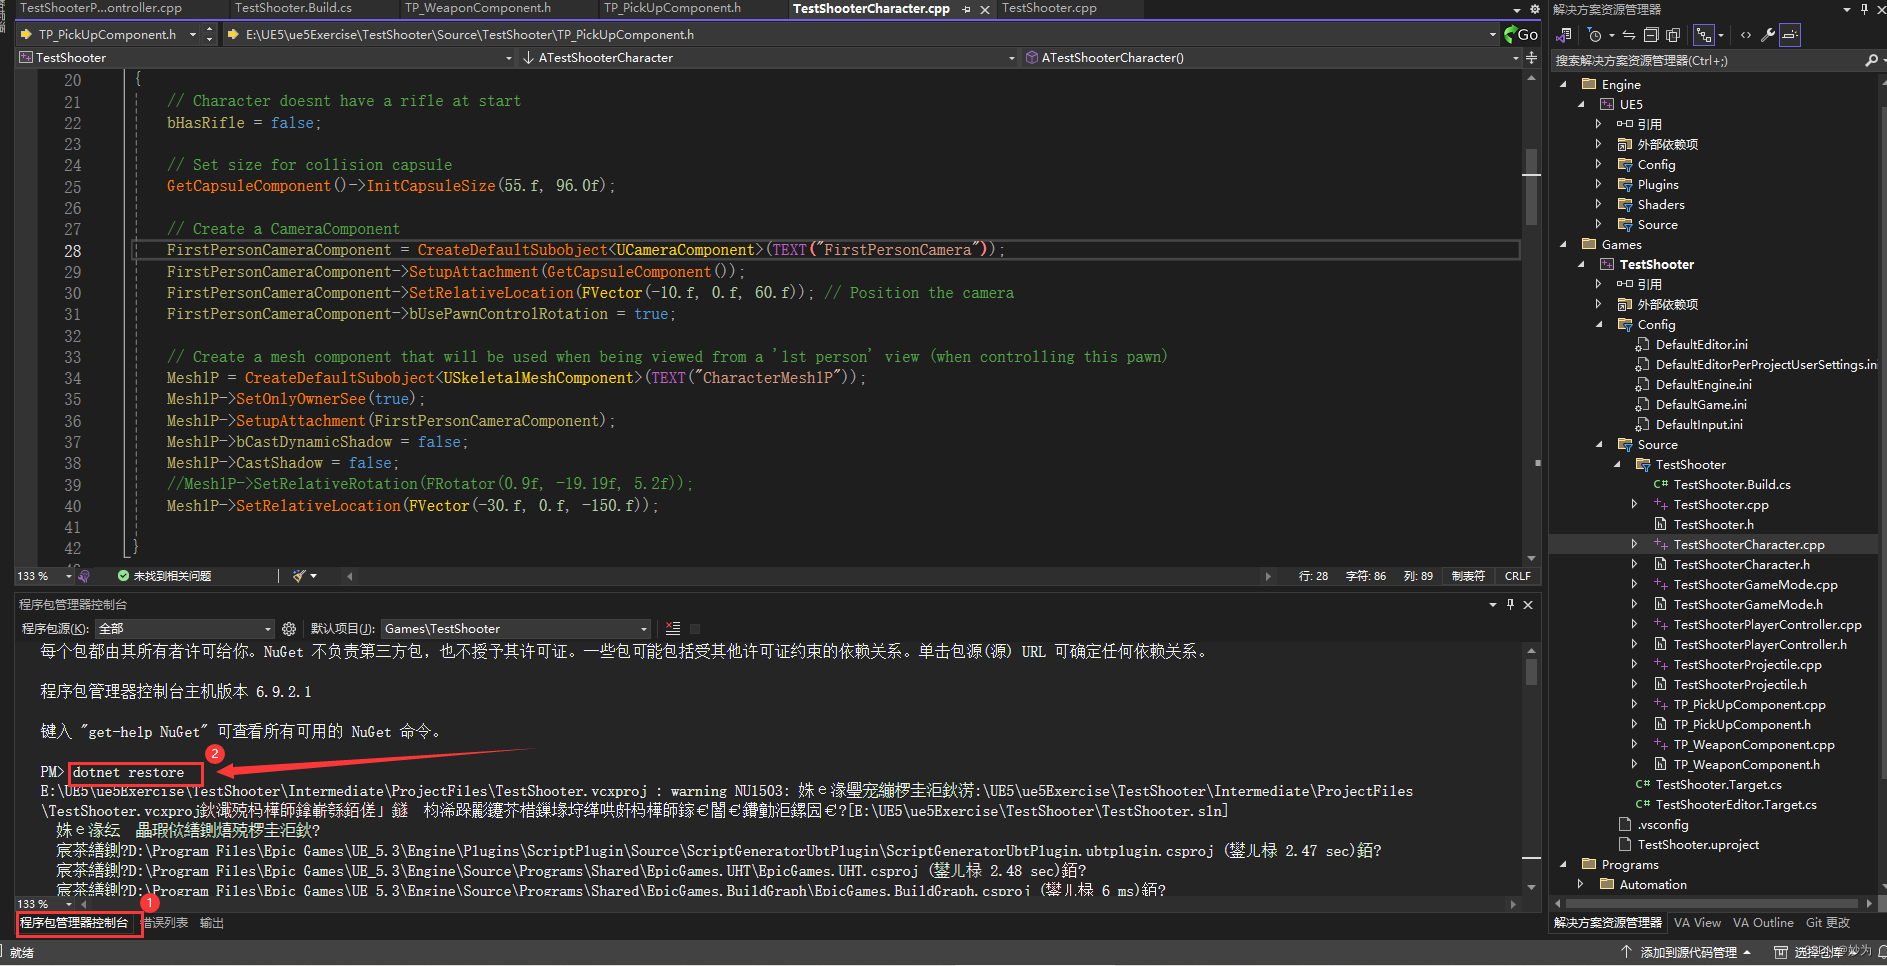Viewport: 1887px width, 966px height.
Task: Collapse the Config folder under TestShooter
Action: [x=1598, y=325]
